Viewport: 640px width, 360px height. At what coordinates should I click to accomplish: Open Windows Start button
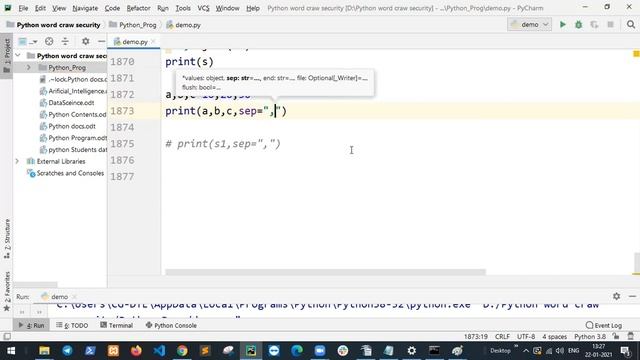tap(11, 351)
